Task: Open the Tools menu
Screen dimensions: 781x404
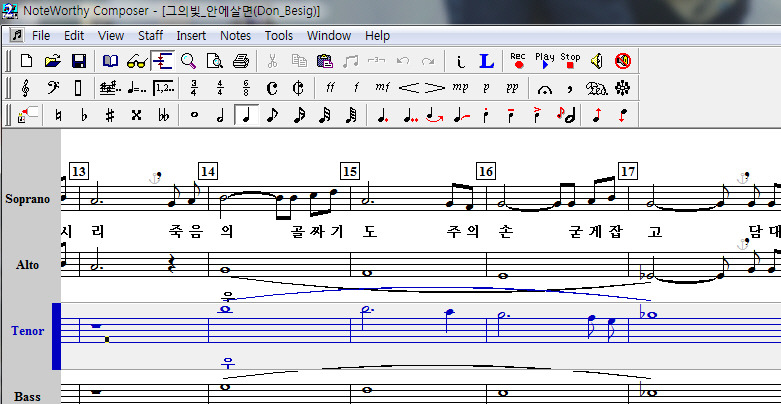Action: (x=278, y=35)
